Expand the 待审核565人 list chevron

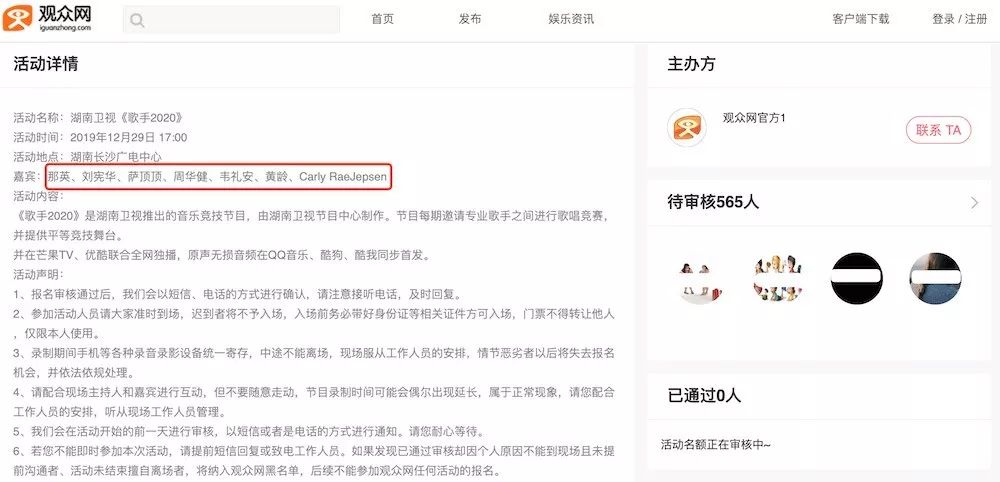click(x=974, y=203)
